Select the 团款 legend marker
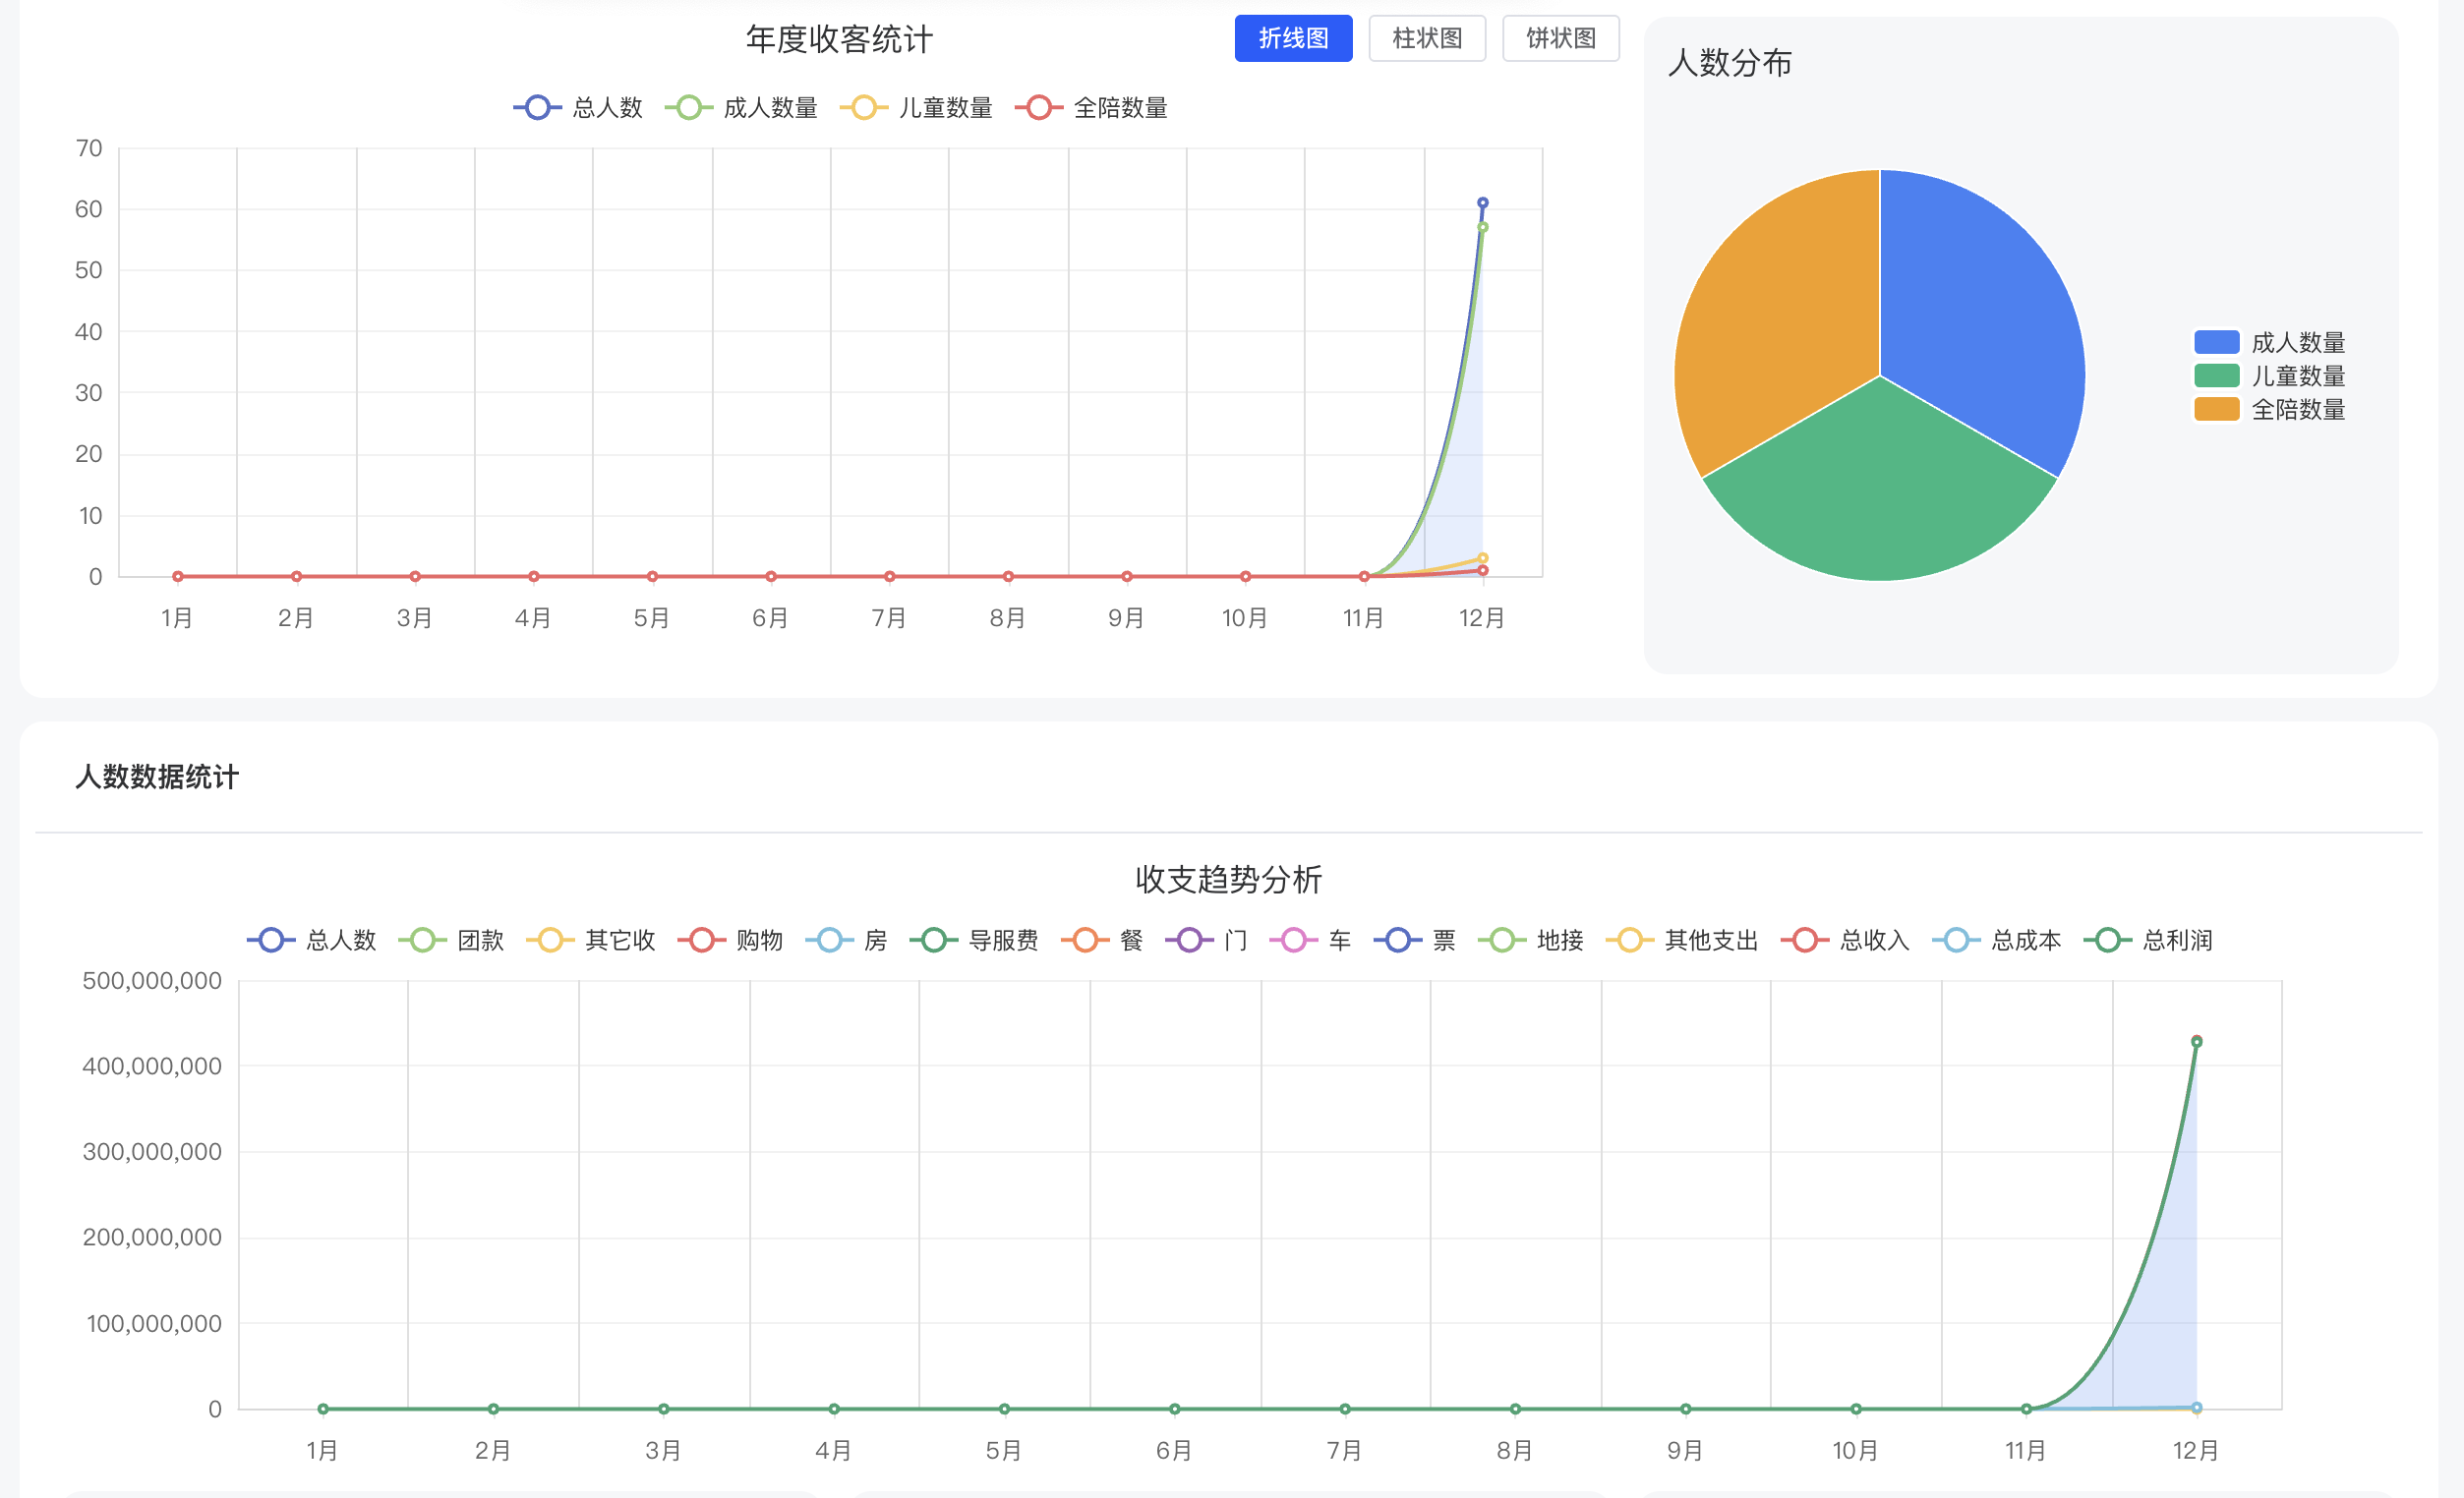2464x1498 pixels. (x=422, y=940)
